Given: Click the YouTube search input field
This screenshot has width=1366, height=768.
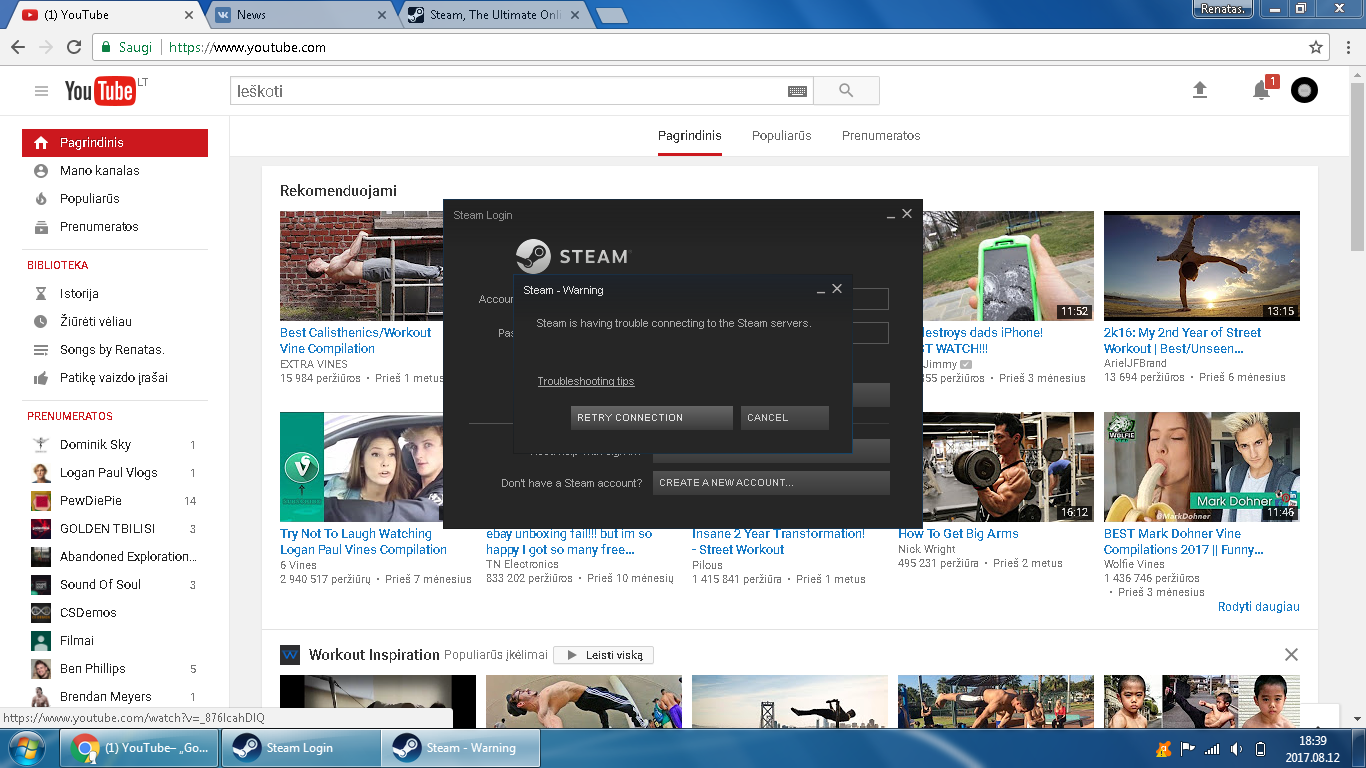Looking at the screenshot, I should coord(510,91).
